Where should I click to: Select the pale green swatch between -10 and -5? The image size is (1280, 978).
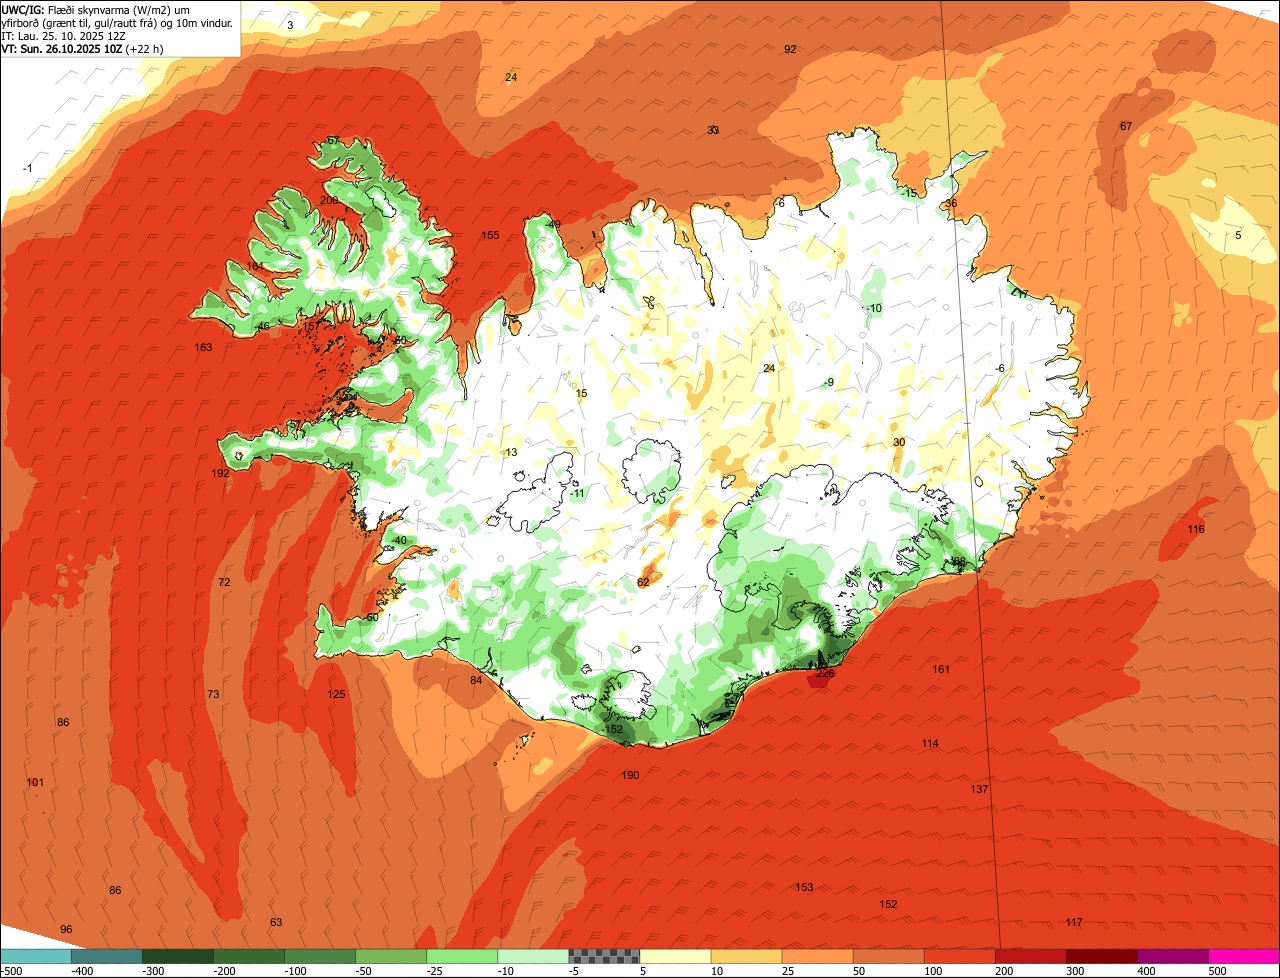(533, 956)
